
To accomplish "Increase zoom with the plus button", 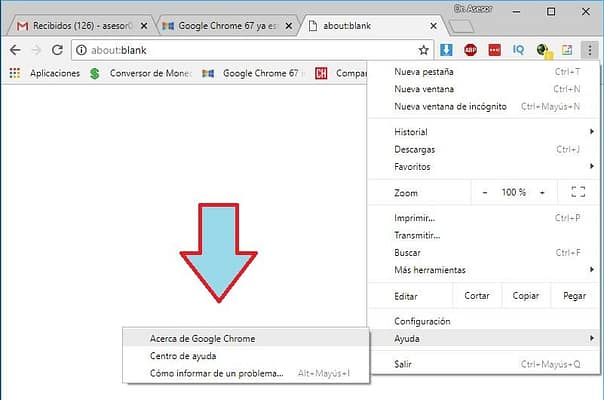I will pos(542,192).
